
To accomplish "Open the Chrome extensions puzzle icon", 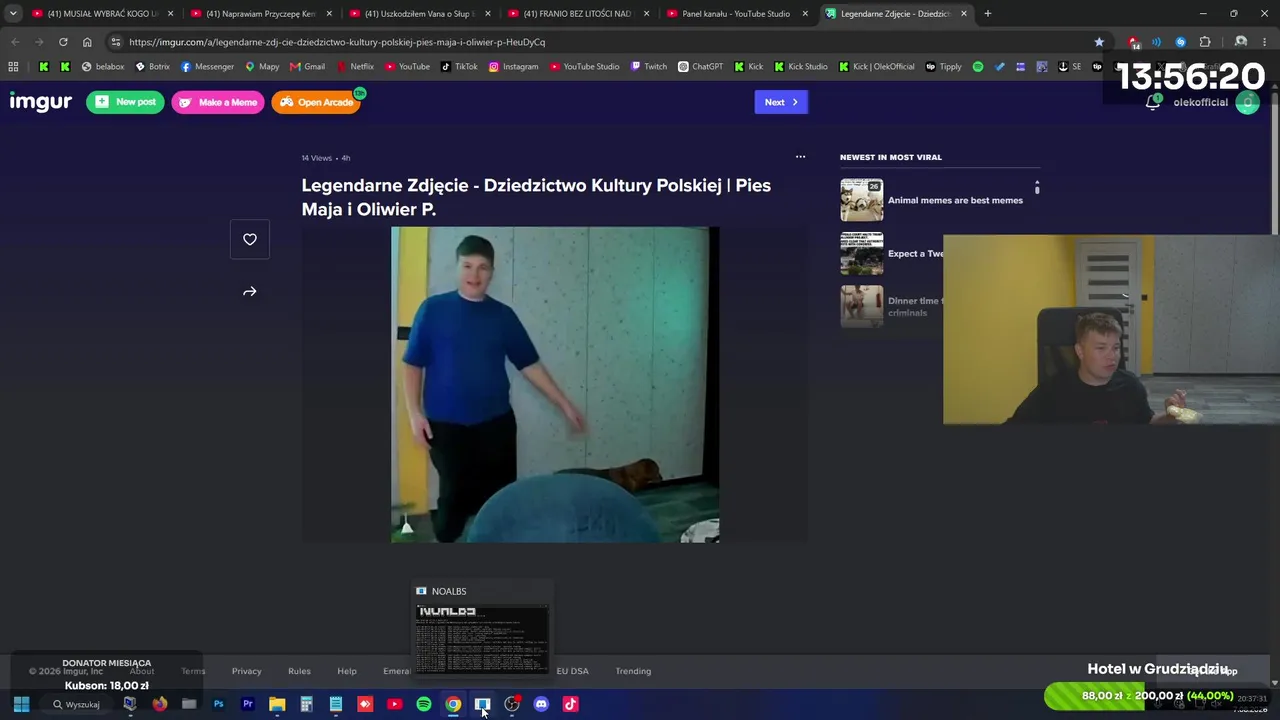I will pyautogui.click(x=1205, y=42).
